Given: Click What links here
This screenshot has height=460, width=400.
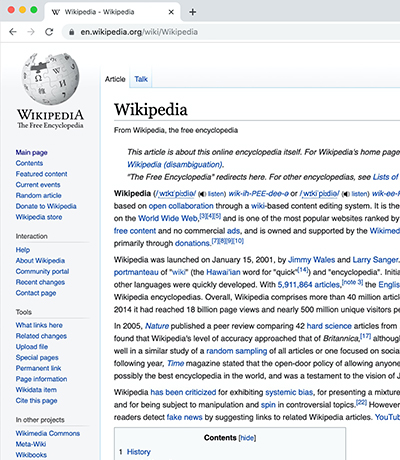Looking at the screenshot, I should pos(39,325).
